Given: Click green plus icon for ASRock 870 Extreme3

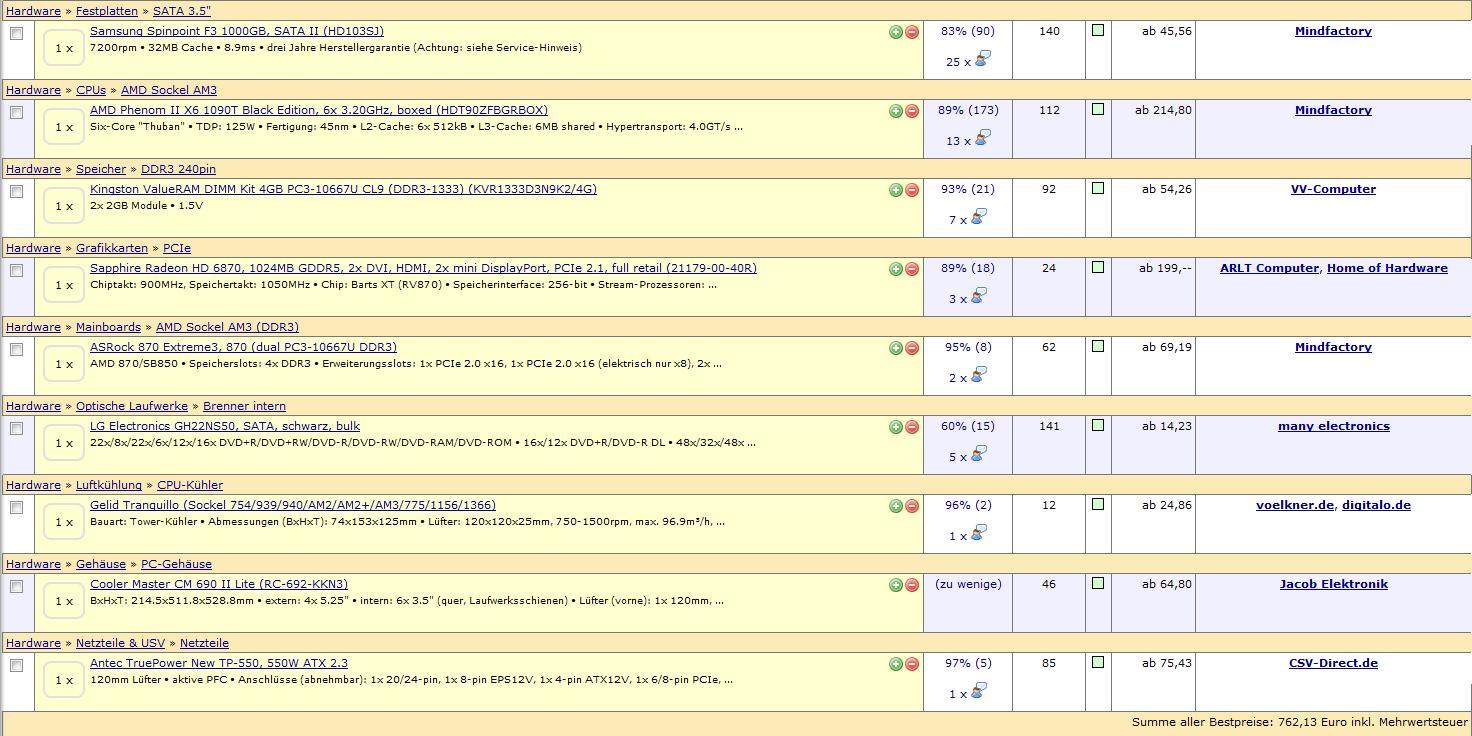Looking at the screenshot, I should click(896, 348).
